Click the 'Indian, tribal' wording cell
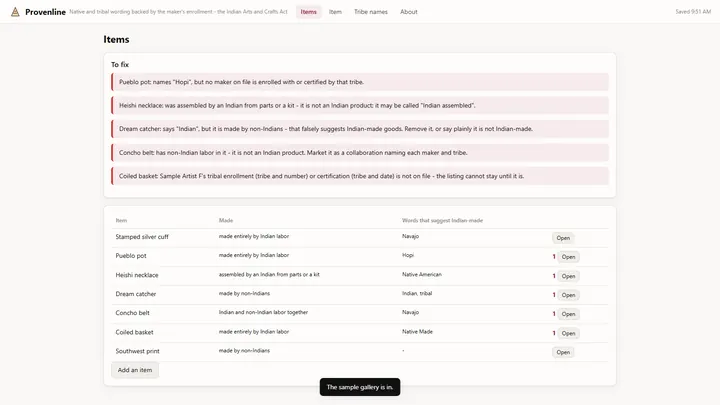The image size is (720, 405). click(x=417, y=293)
